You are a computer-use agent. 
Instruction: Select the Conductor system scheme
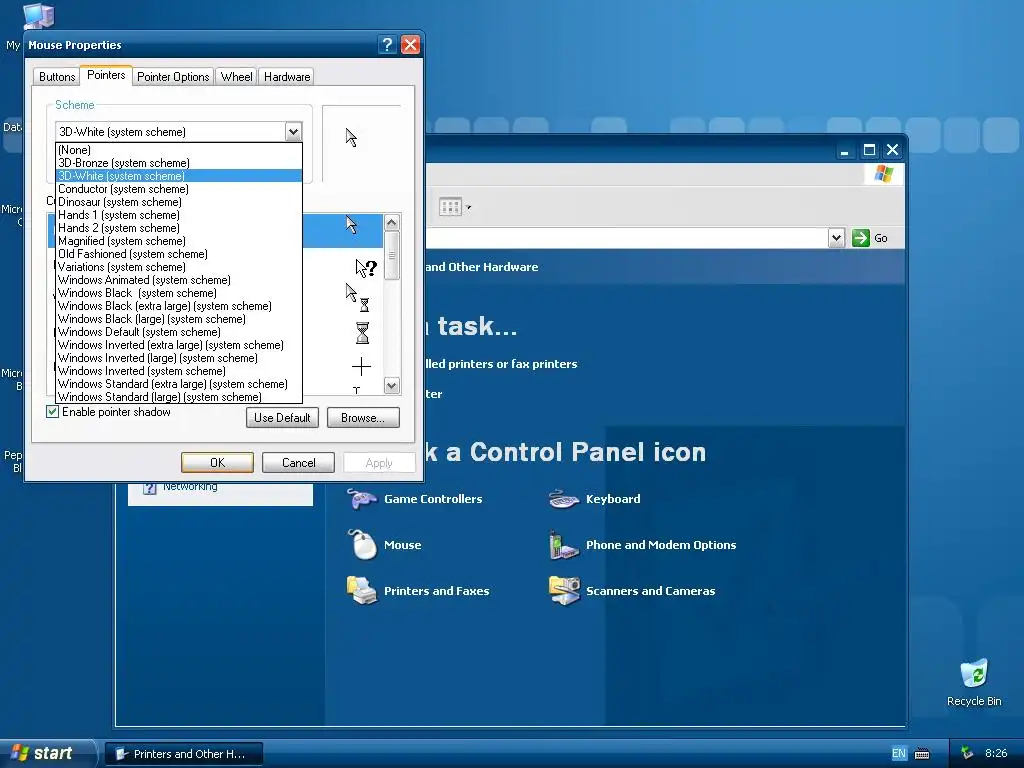pos(179,189)
